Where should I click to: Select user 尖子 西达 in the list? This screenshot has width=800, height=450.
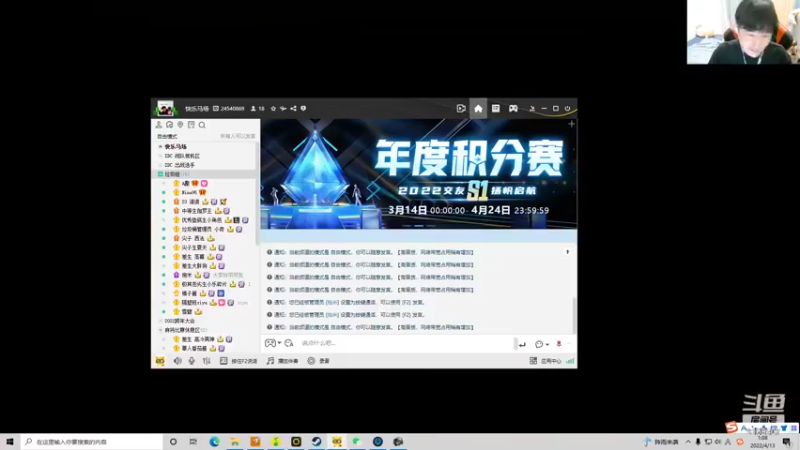pyautogui.click(x=193, y=238)
